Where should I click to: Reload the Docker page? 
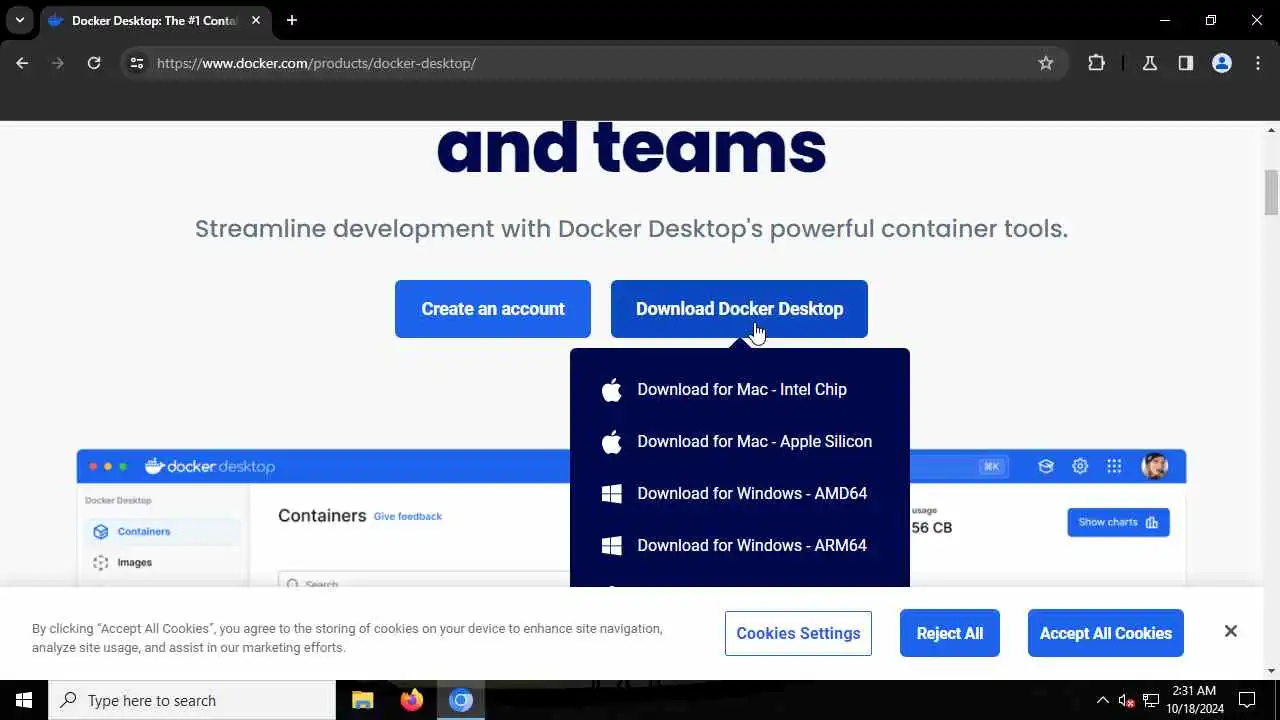coord(94,63)
